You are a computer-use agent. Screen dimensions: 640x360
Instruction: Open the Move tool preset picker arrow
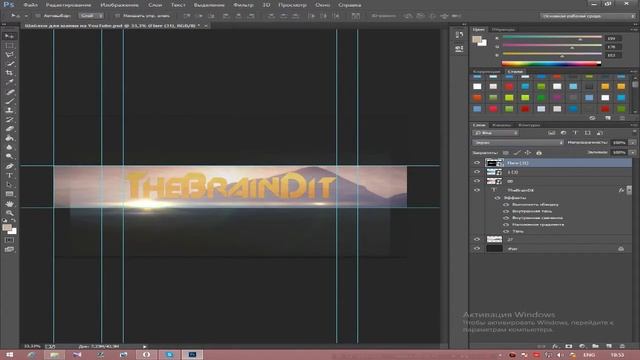click(26, 16)
